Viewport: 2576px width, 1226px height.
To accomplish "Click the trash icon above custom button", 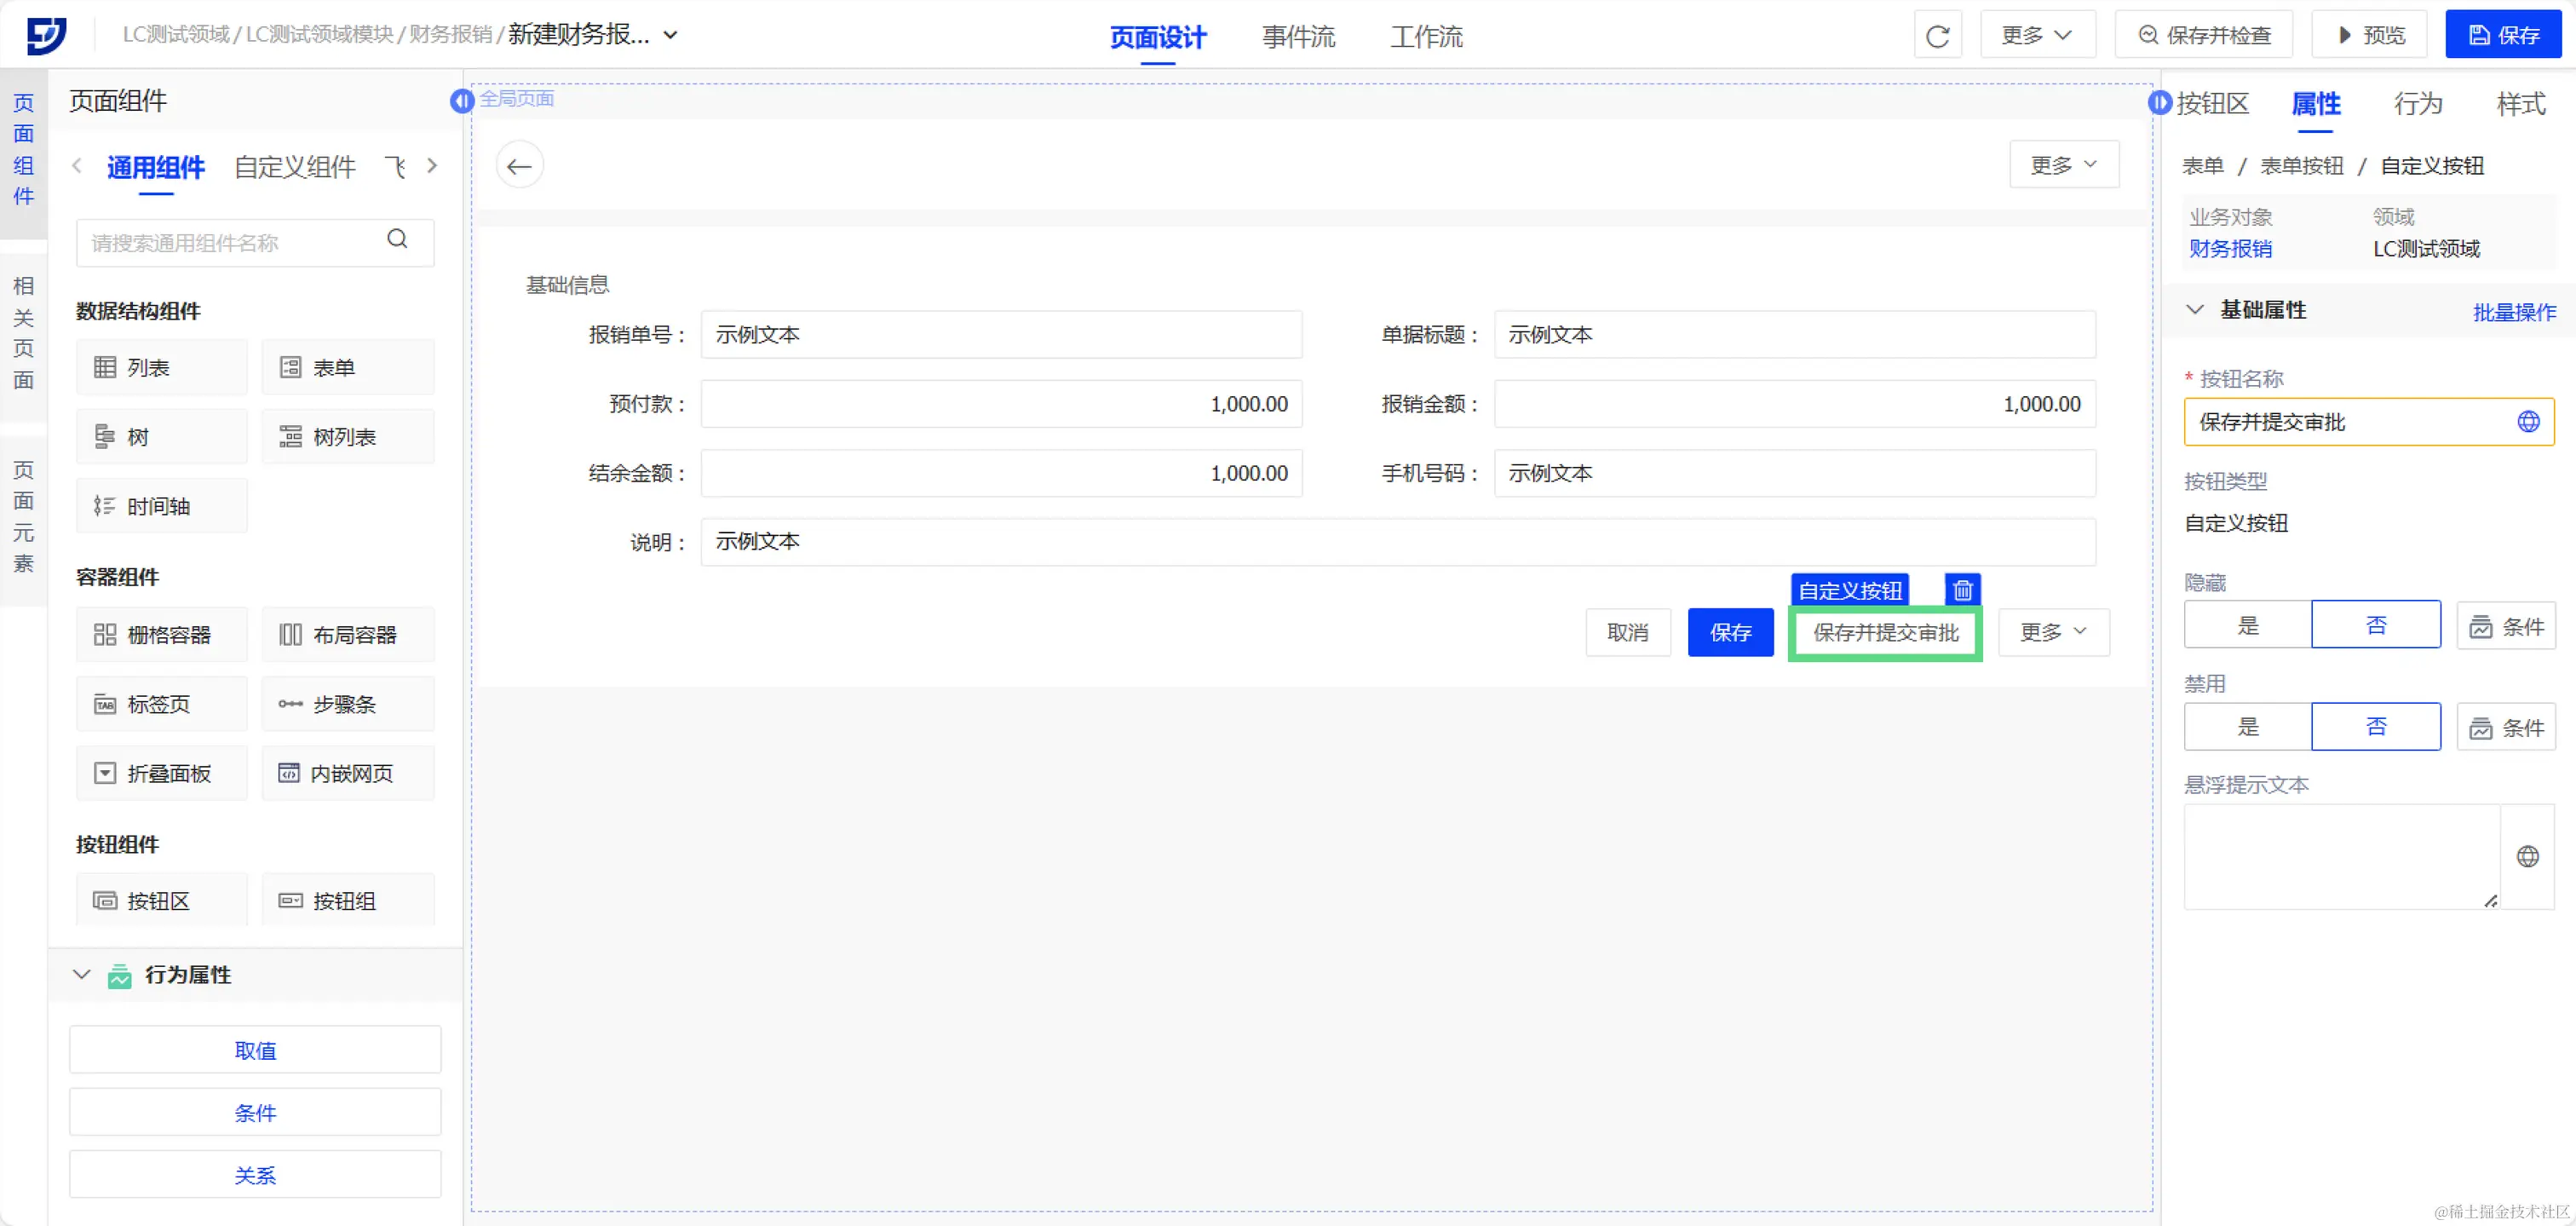I will pyautogui.click(x=1962, y=590).
